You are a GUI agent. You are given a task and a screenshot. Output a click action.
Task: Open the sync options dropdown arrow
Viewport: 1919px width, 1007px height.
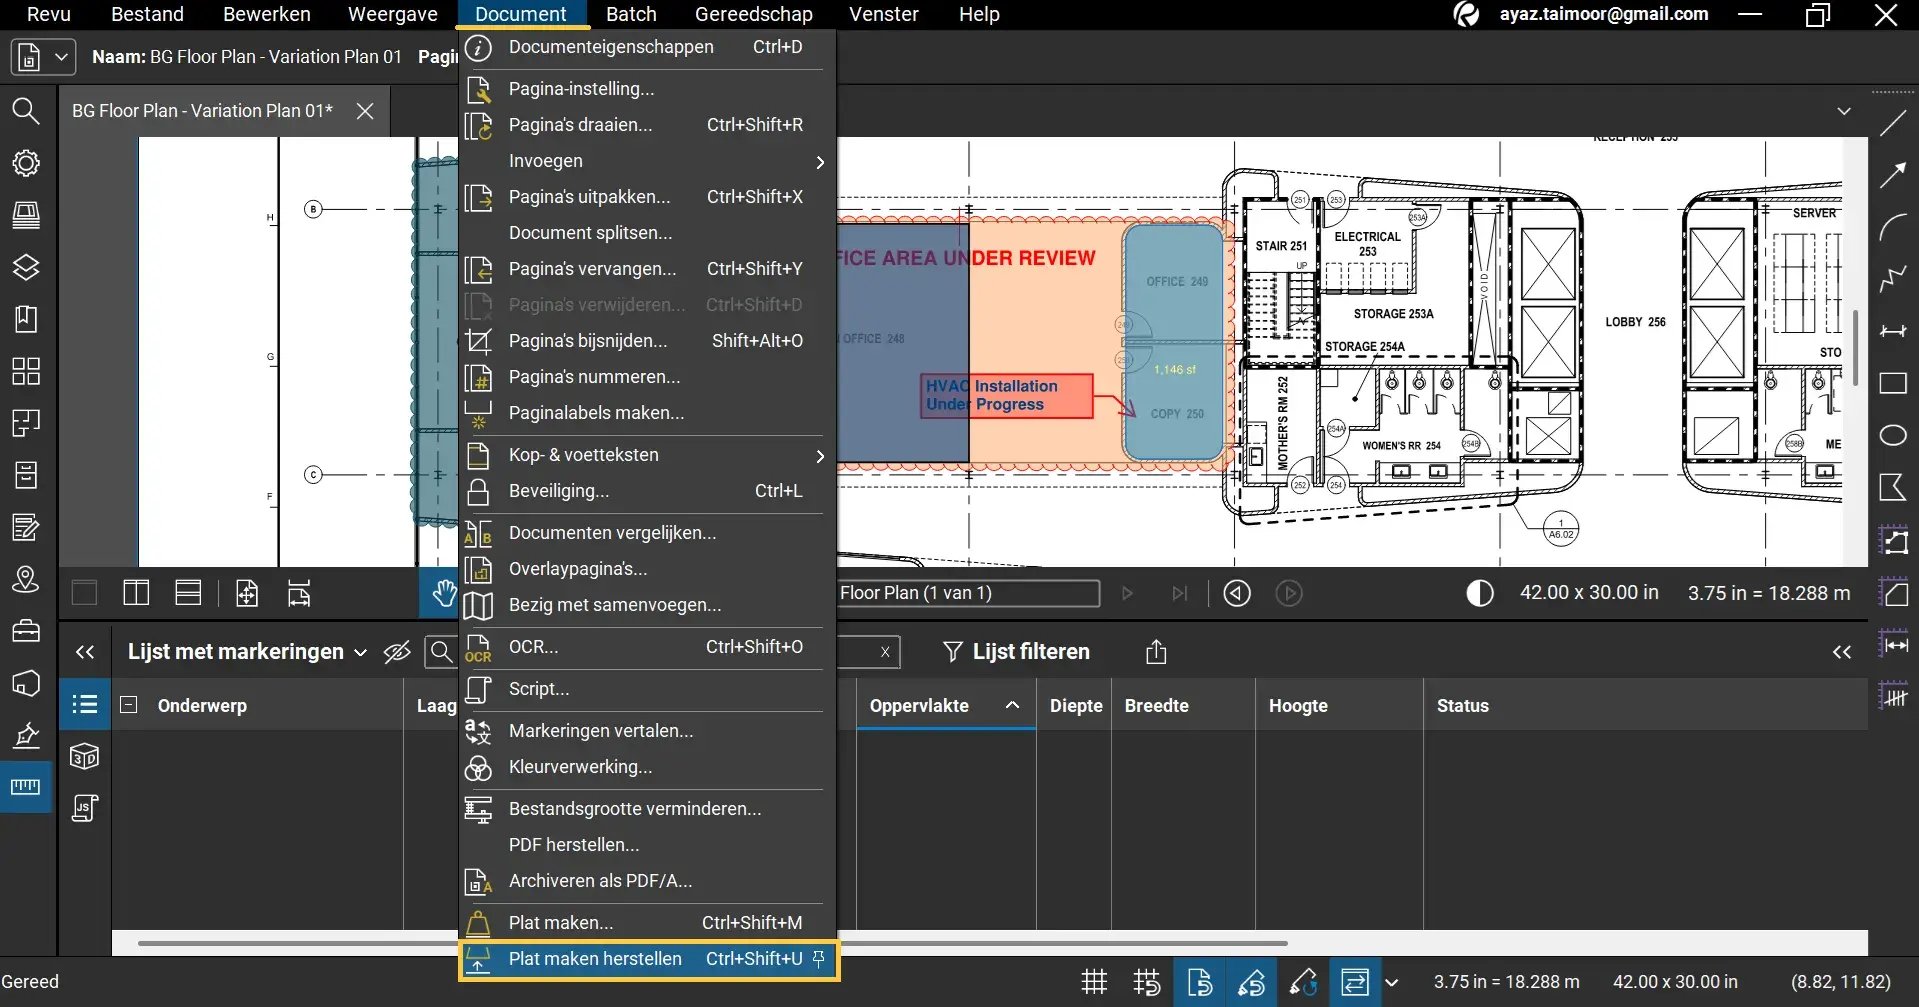pyautogui.click(x=1391, y=982)
